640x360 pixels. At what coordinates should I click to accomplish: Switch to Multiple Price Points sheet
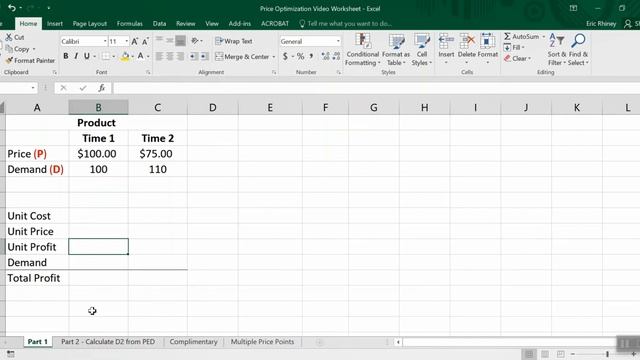pos(262,342)
